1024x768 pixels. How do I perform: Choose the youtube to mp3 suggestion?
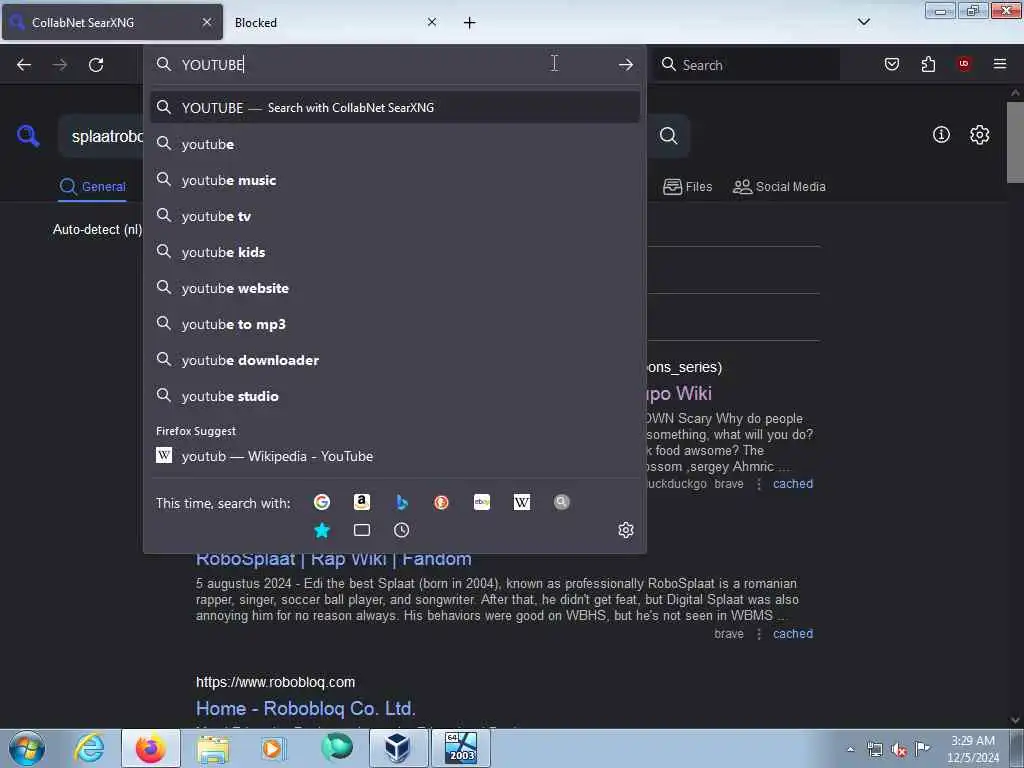[395, 324]
